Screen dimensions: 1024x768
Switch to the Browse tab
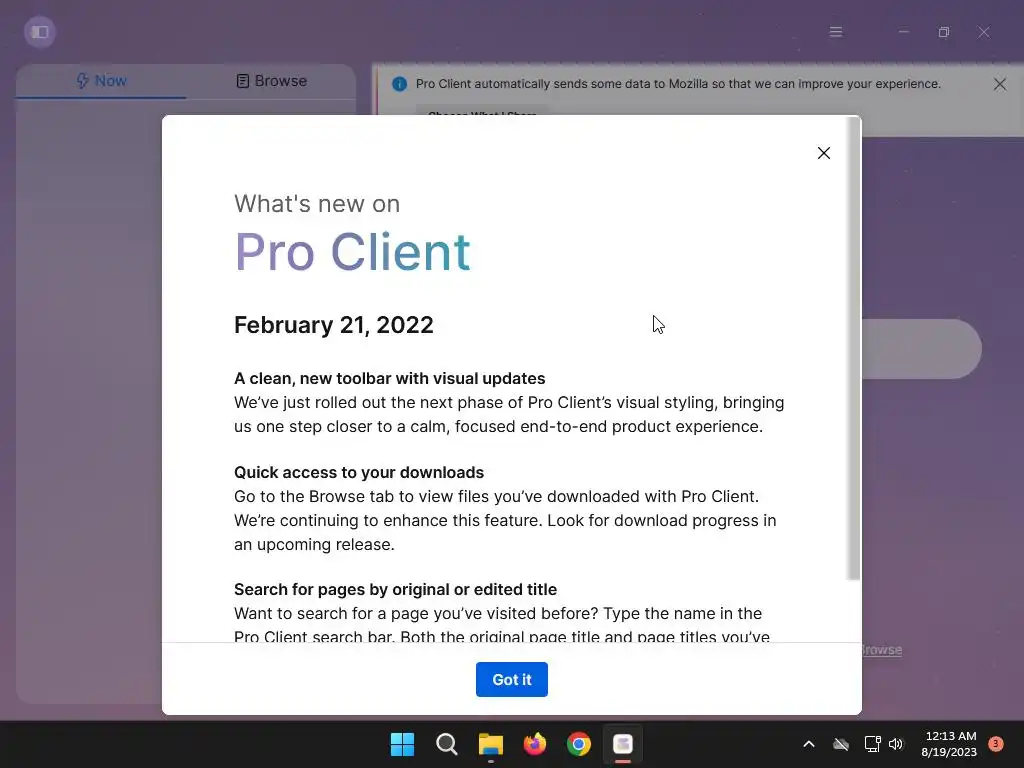point(271,81)
